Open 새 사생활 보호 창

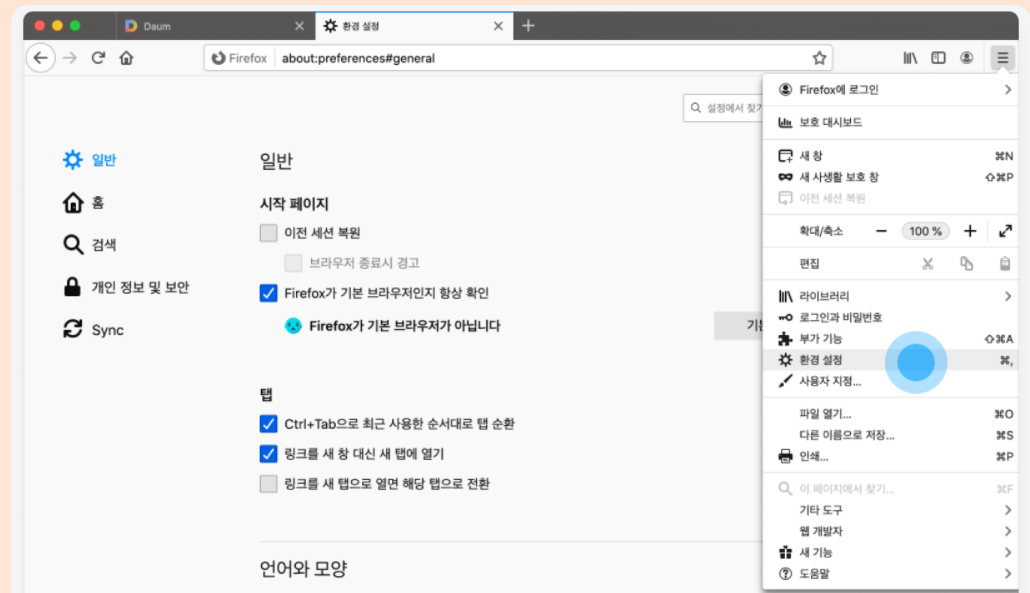890,177
